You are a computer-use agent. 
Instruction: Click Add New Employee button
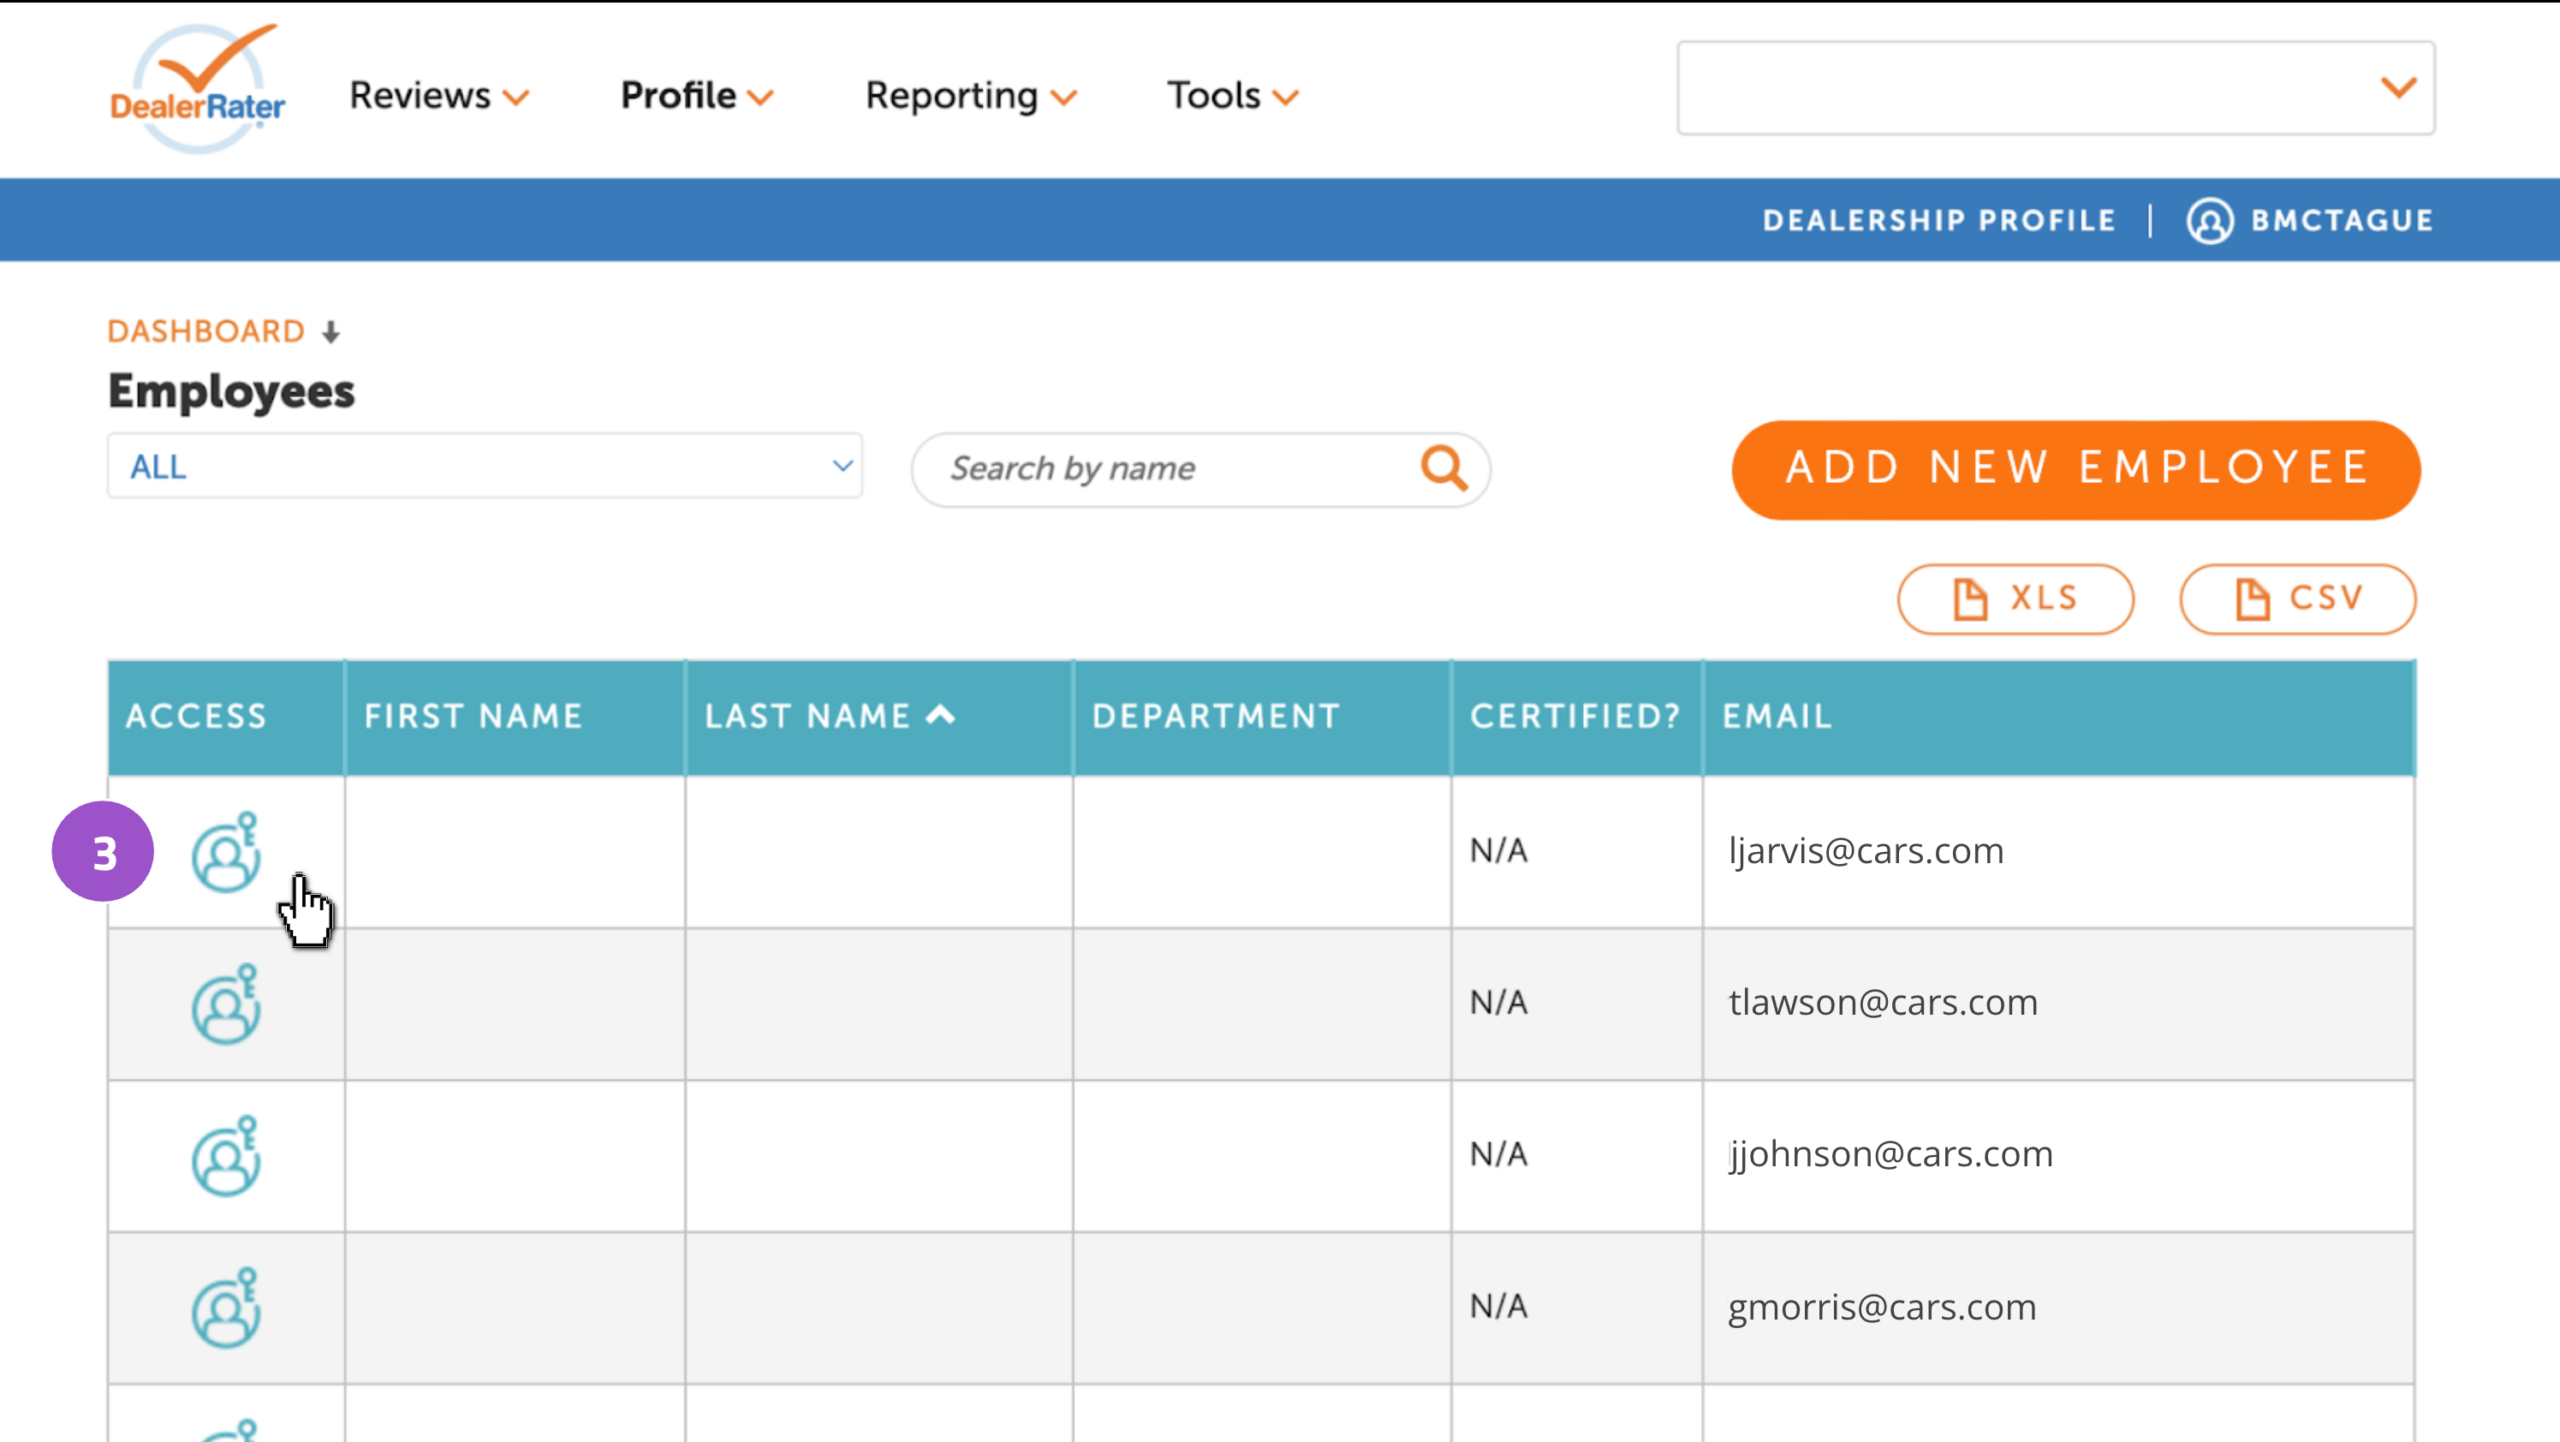[2076, 469]
